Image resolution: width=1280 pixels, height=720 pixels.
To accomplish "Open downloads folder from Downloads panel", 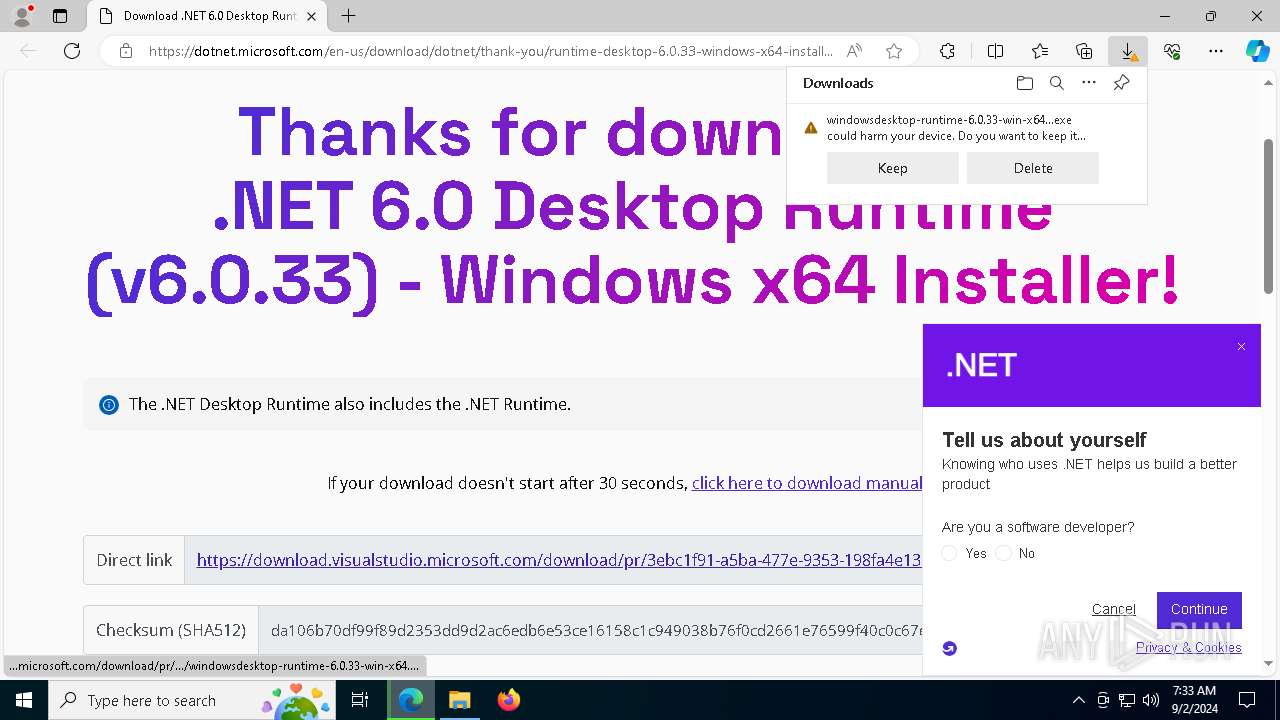I will tap(1024, 83).
